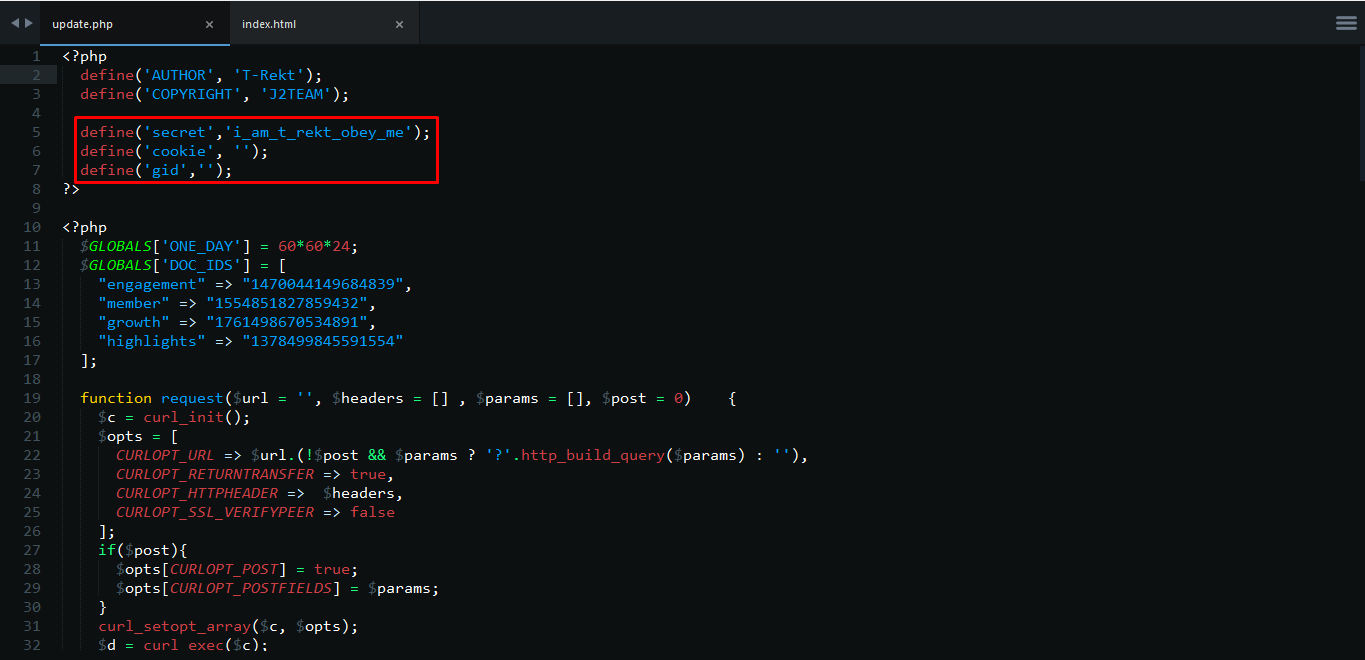Close the update.php tab
The height and width of the screenshot is (660, 1365).
click(209, 24)
